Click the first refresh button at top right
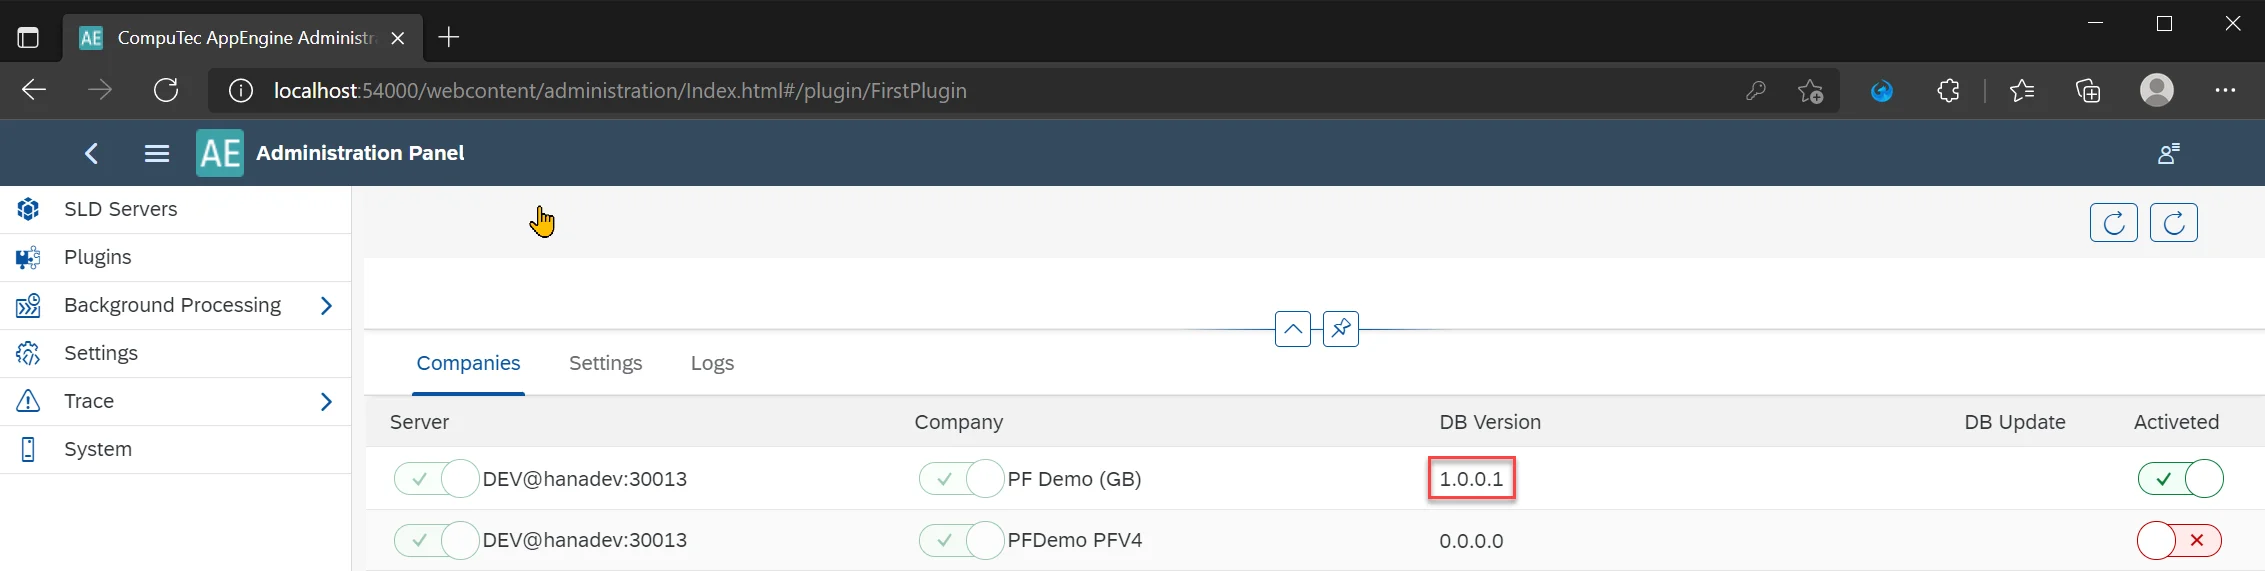2265x571 pixels. click(x=2113, y=222)
